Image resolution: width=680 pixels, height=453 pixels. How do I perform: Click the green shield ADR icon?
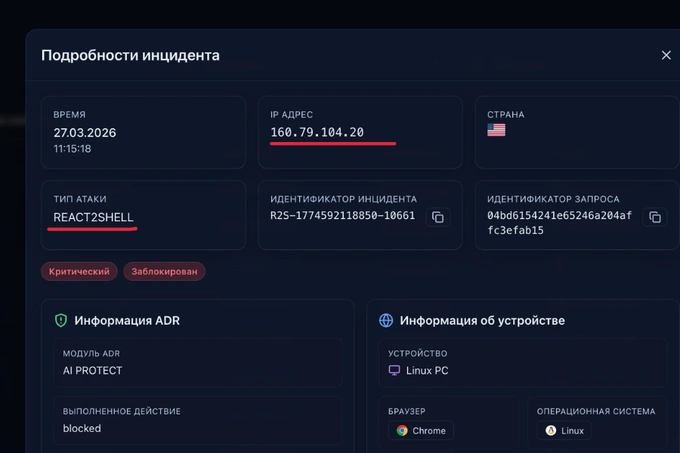61,320
